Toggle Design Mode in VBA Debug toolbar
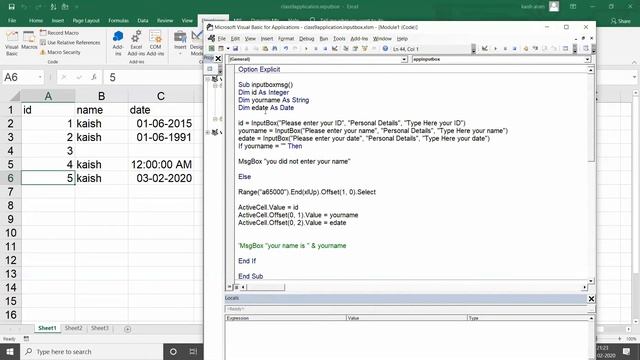 tap(484, 49)
